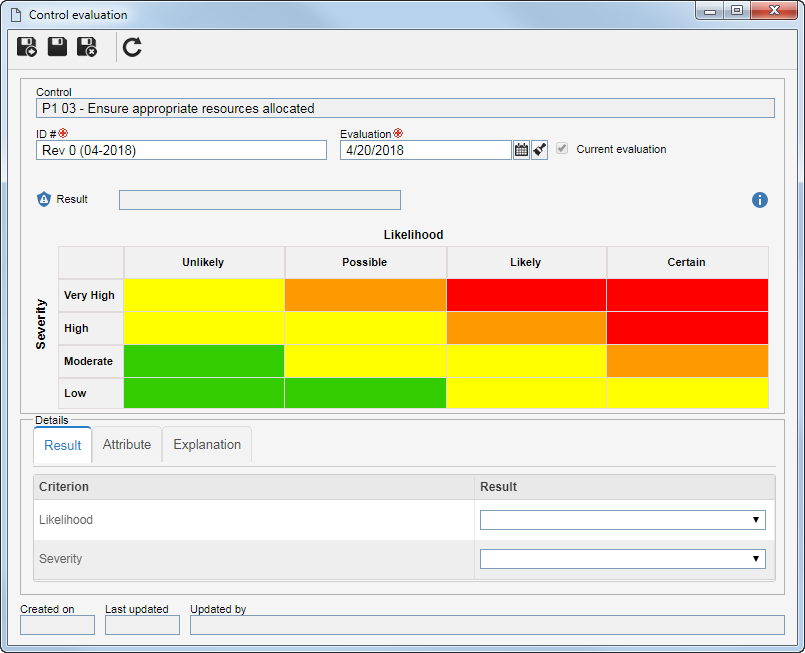Switch to the Attribute tab
The height and width of the screenshot is (653, 805).
pyautogui.click(x=127, y=445)
